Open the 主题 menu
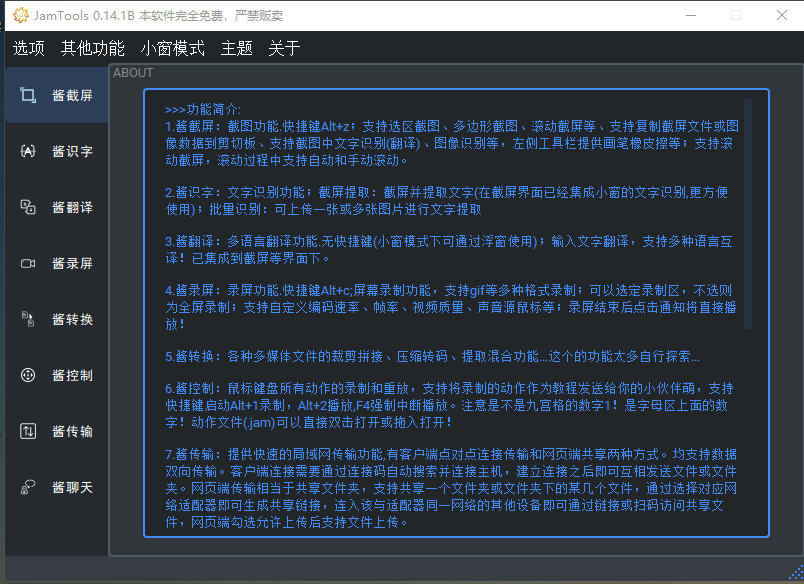 pos(236,48)
